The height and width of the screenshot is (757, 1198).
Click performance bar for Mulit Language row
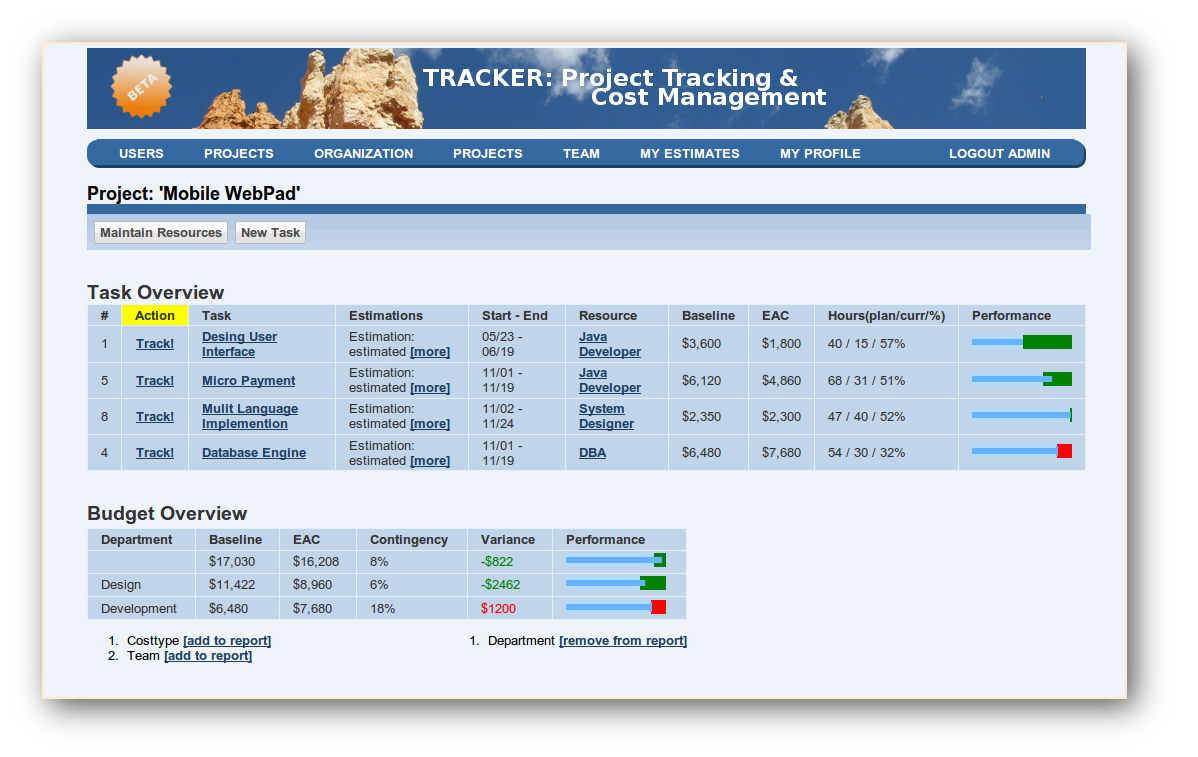[x=1022, y=415]
